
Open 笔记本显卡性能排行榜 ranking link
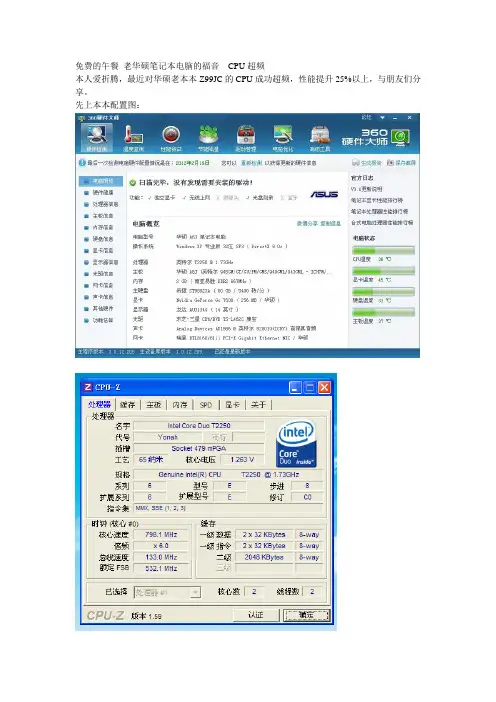point(376,200)
